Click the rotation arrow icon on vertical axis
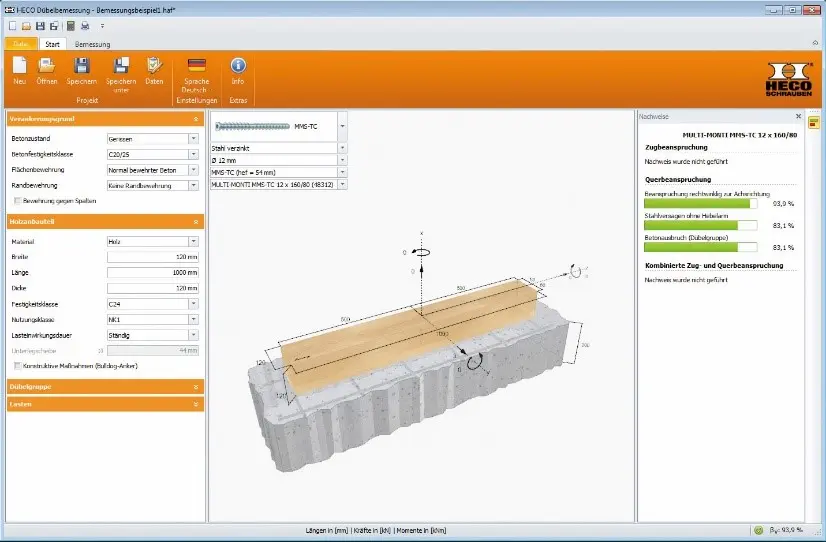Viewport: 826px width, 542px height. point(420,252)
